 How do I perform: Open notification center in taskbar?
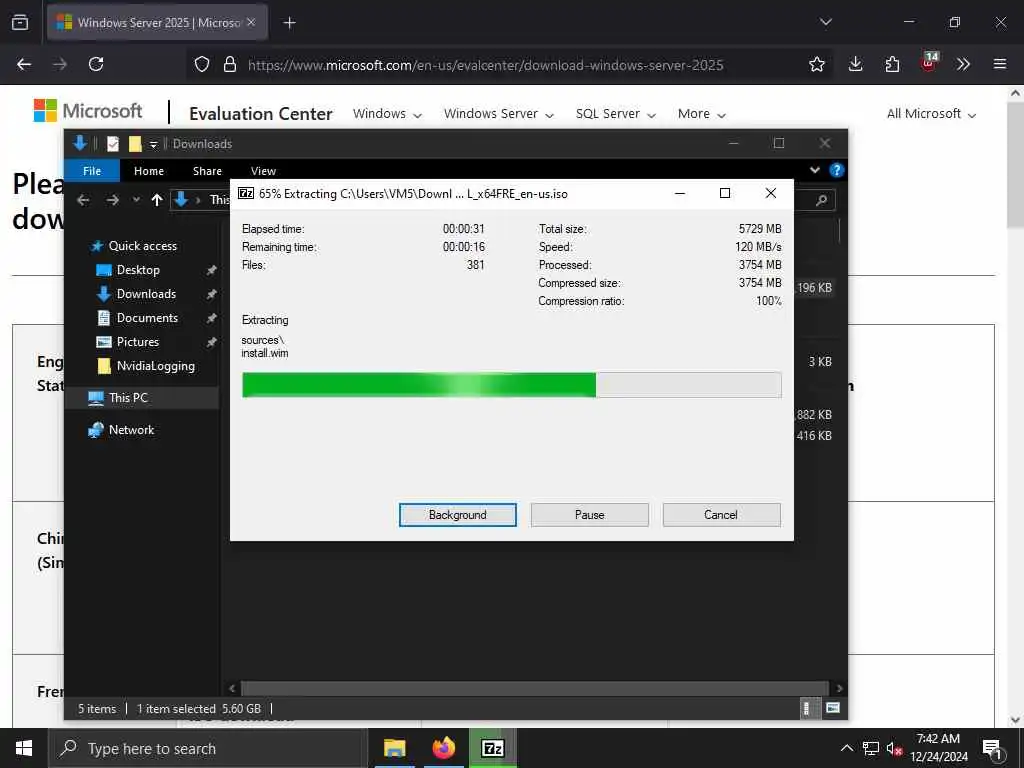[992, 748]
